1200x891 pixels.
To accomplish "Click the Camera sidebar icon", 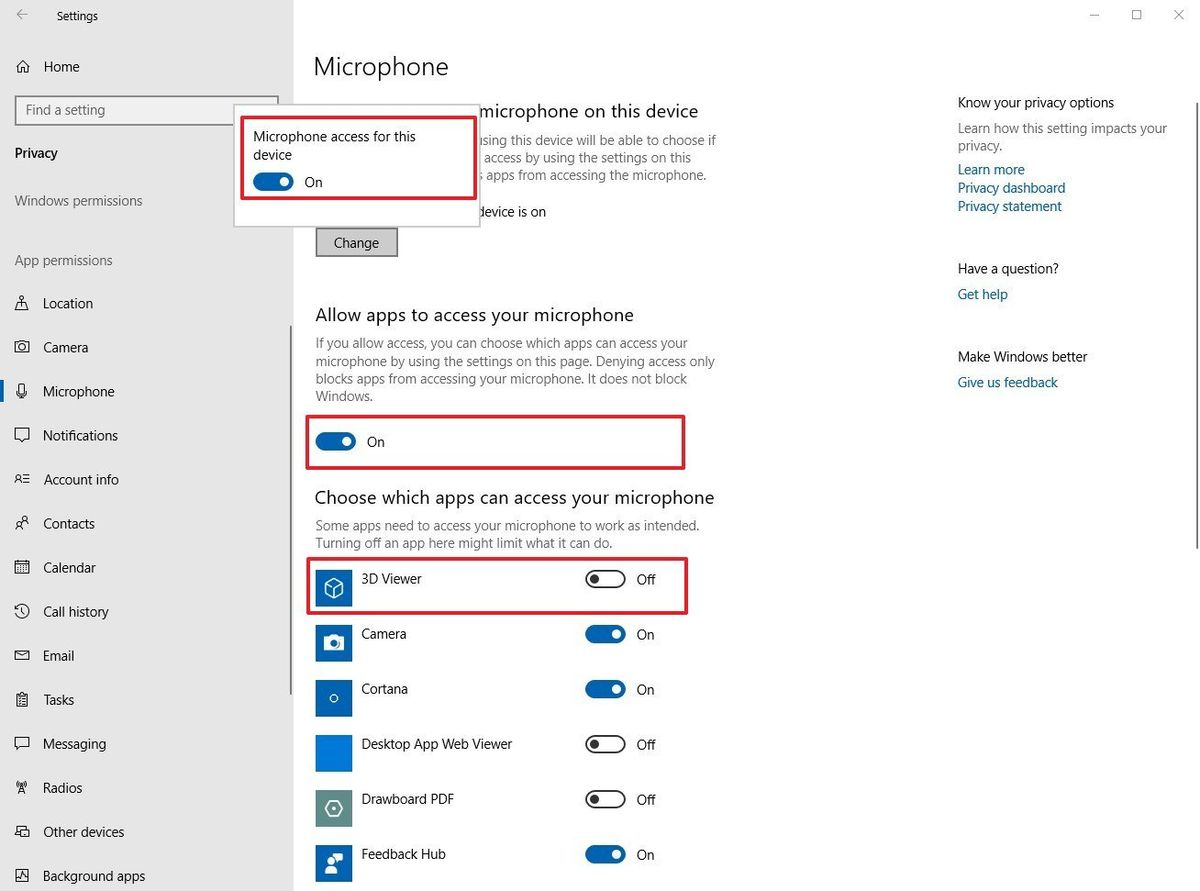I will pyautogui.click(x=22, y=347).
